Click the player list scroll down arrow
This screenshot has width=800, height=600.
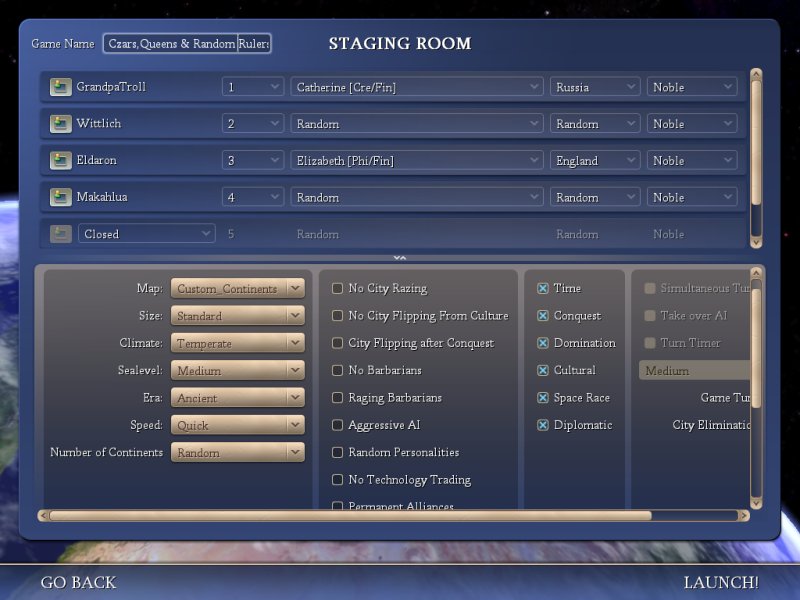coord(756,241)
